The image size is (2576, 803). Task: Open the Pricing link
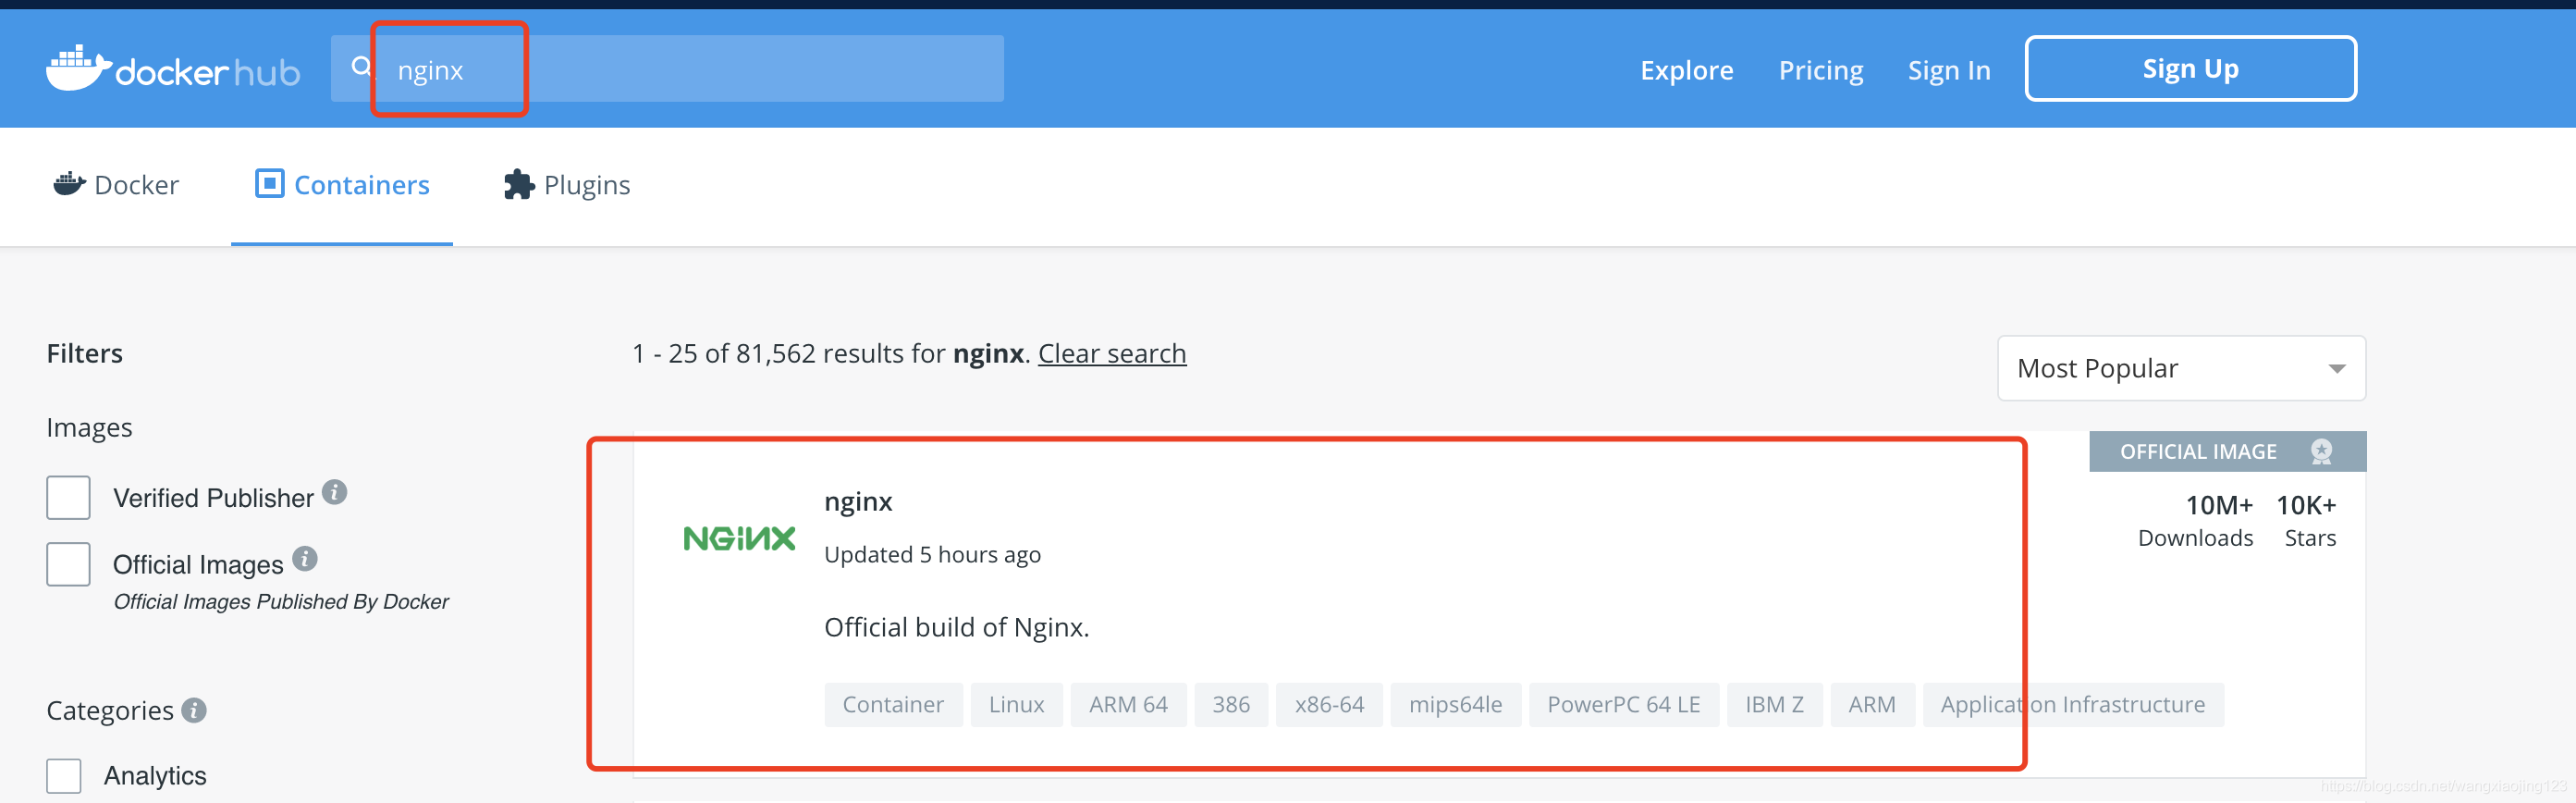pyautogui.click(x=1820, y=70)
